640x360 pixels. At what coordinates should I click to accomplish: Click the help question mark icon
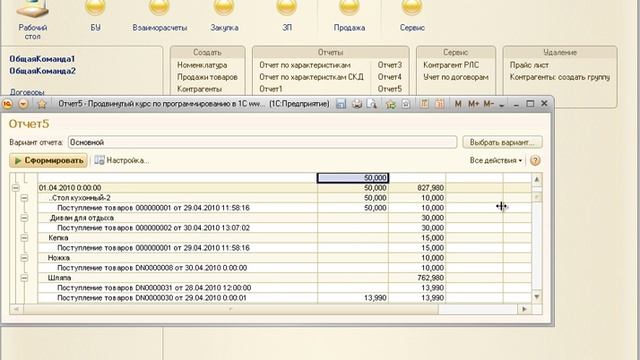pyautogui.click(x=535, y=160)
